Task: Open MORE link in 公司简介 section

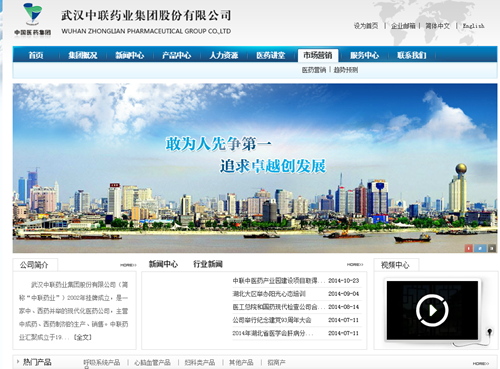Action: [128, 265]
